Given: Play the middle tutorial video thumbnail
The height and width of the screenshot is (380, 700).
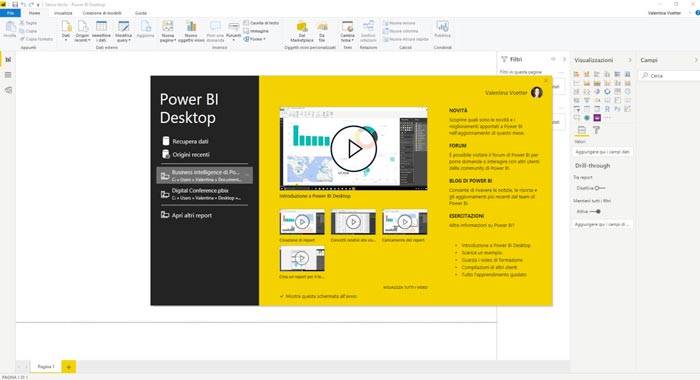Looking at the screenshot, I should (x=353, y=221).
